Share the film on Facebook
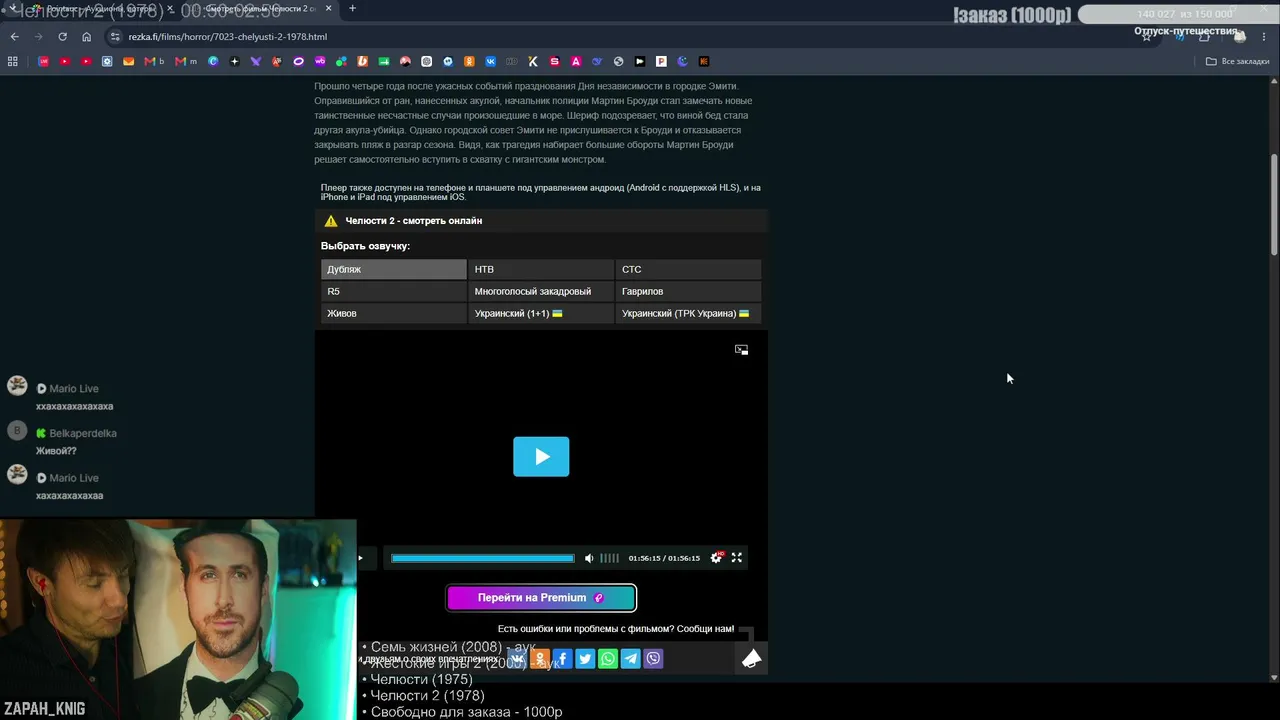Viewport: 1280px width, 720px height. tap(563, 658)
